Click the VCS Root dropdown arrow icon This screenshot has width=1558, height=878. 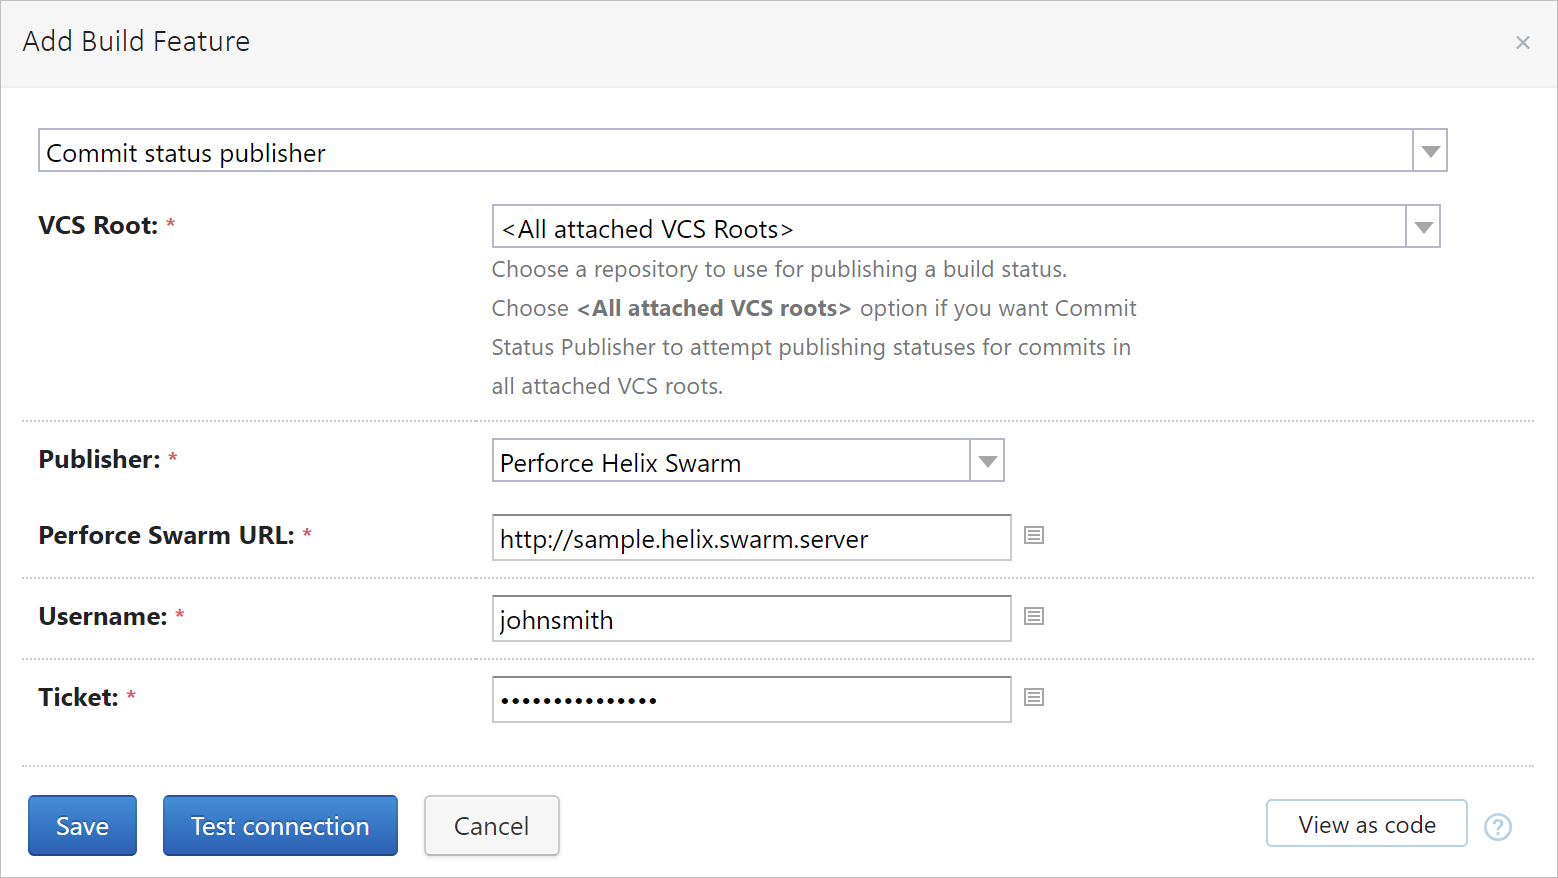(1422, 226)
